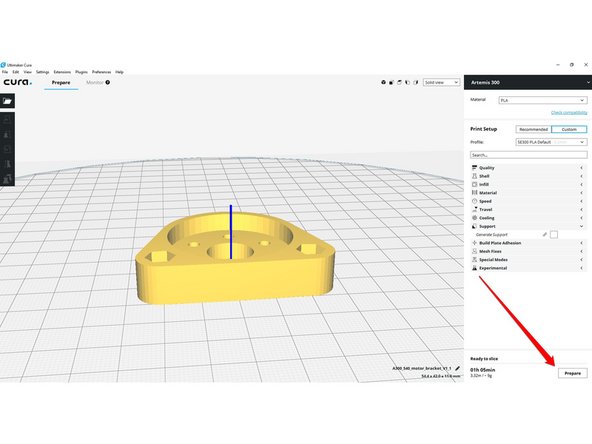Click the Speed category icon
Viewport: 592px width, 444px height.
[x=475, y=201]
